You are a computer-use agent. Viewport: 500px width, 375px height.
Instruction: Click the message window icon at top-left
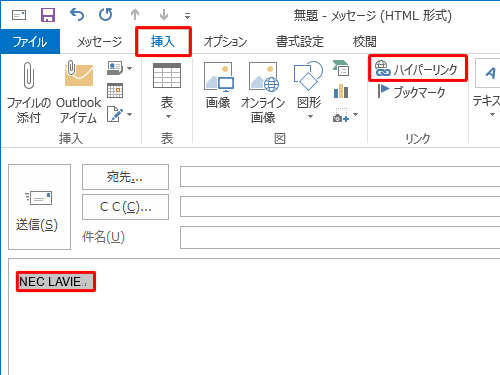click(19, 15)
